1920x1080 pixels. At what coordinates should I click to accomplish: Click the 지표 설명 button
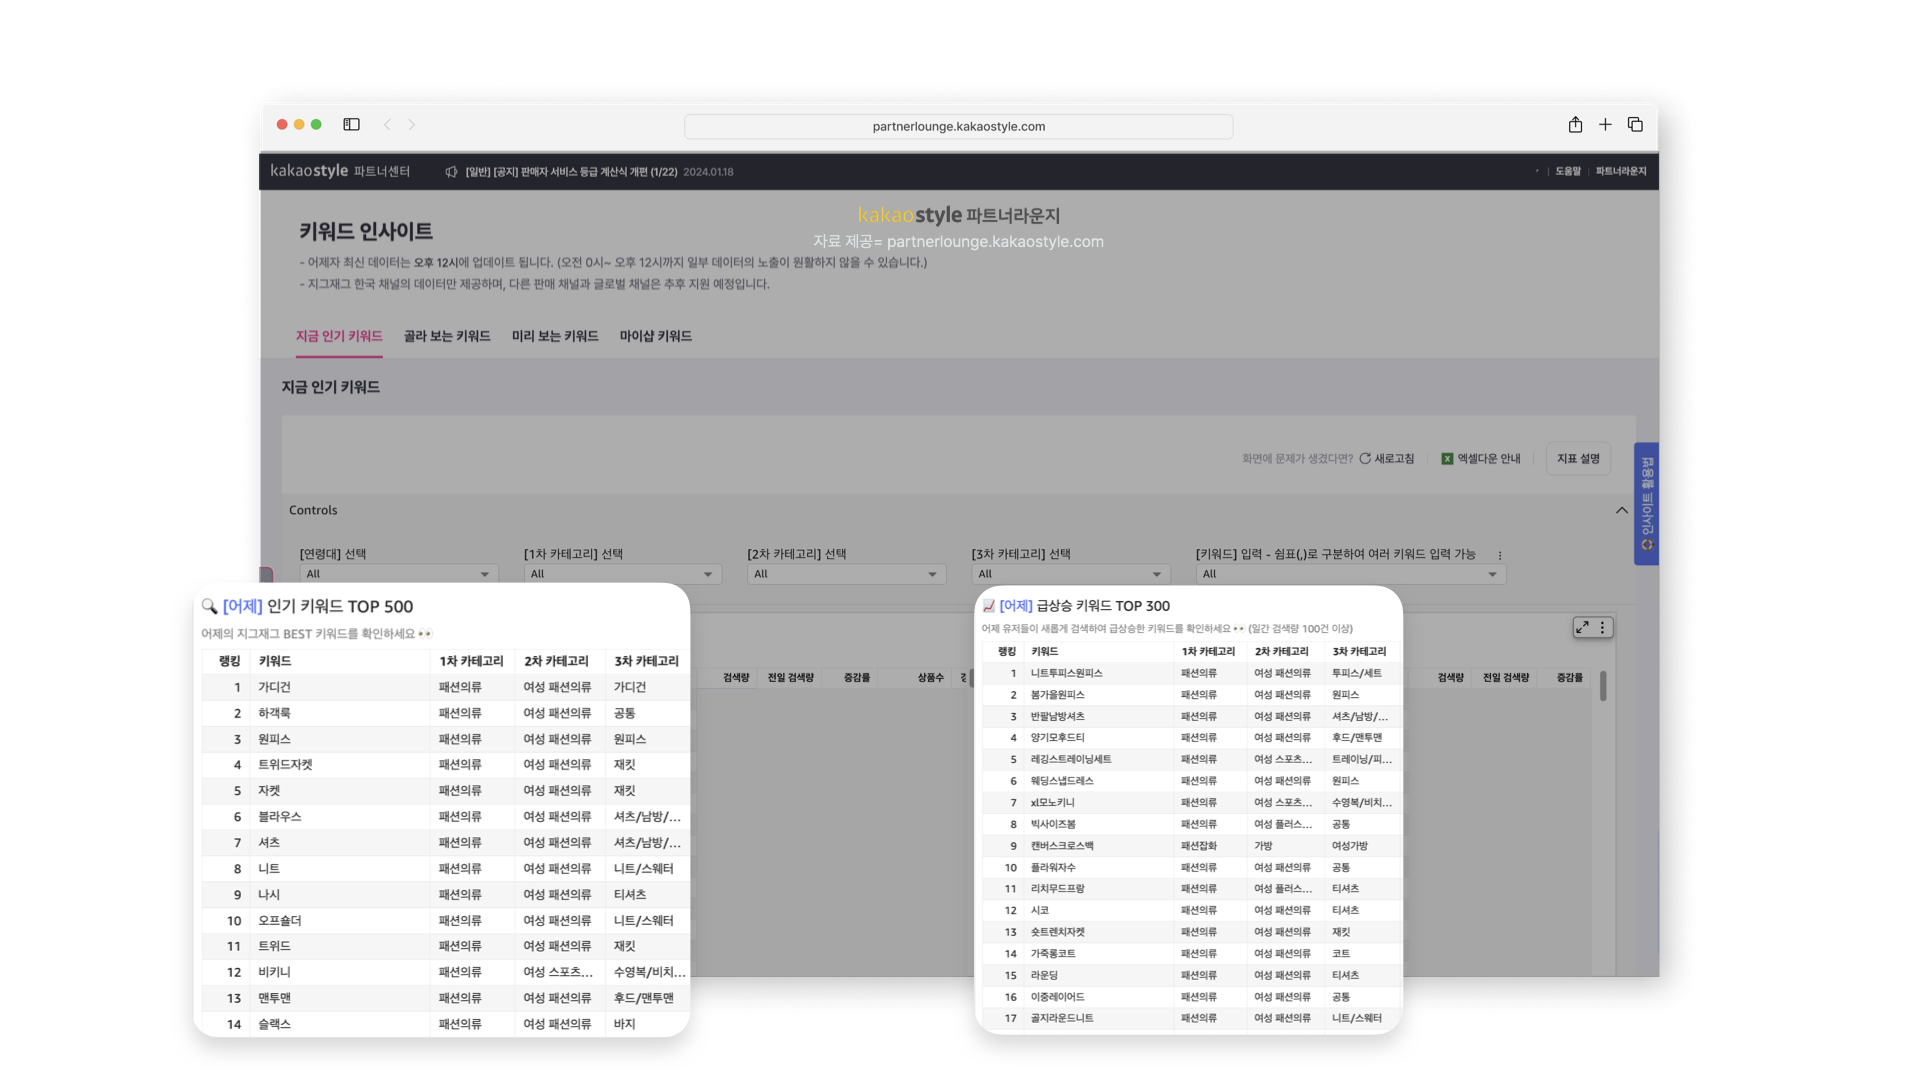[x=1578, y=459]
